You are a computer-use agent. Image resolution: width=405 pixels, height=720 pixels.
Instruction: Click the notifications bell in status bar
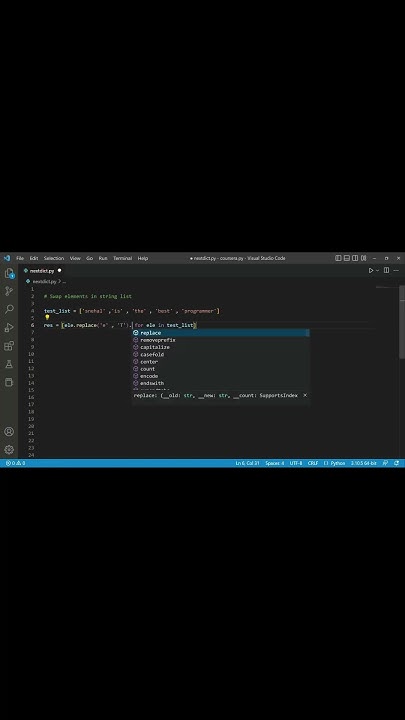coord(396,463)
